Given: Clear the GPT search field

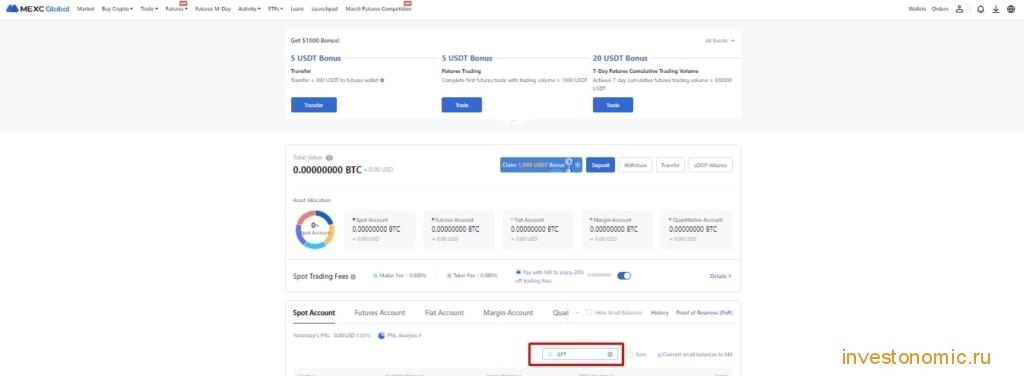Looking at the screenshot, I should tap(610, 354).
